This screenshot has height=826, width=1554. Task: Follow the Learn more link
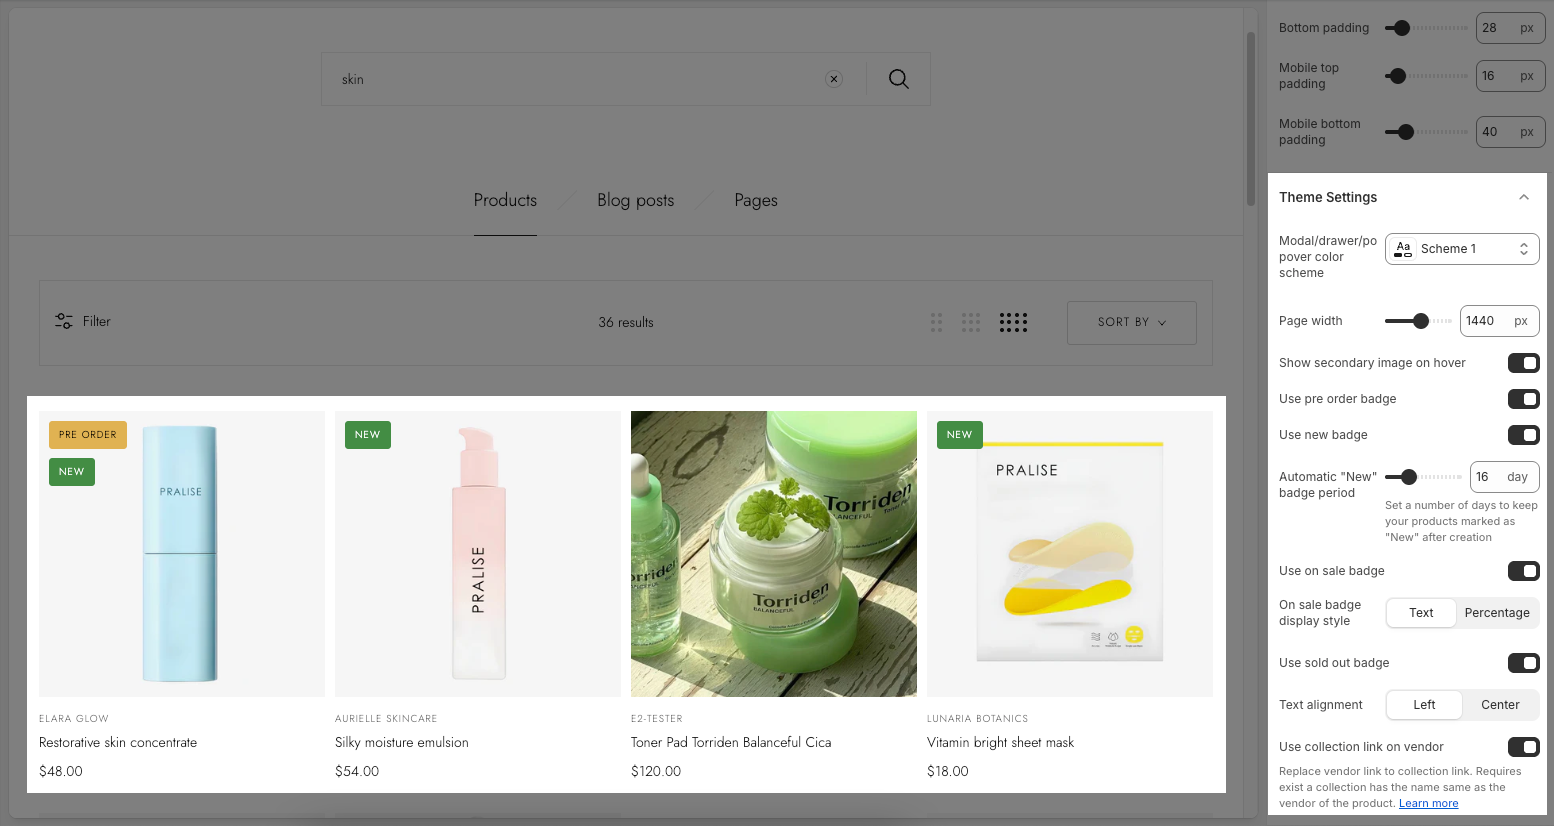tap(1428, 803)
